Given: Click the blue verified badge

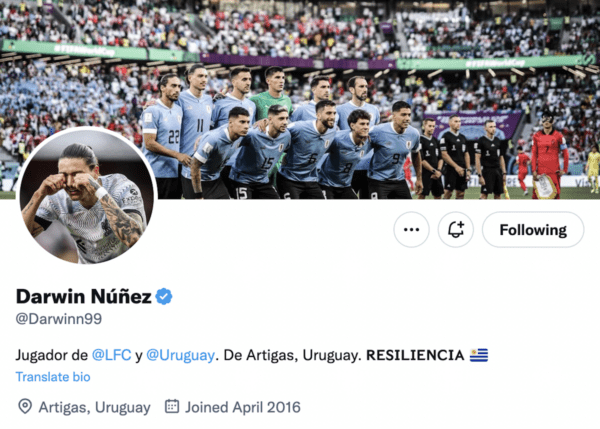Looking at the screenshot, I should pyautogui.click(x=164, y=296).
